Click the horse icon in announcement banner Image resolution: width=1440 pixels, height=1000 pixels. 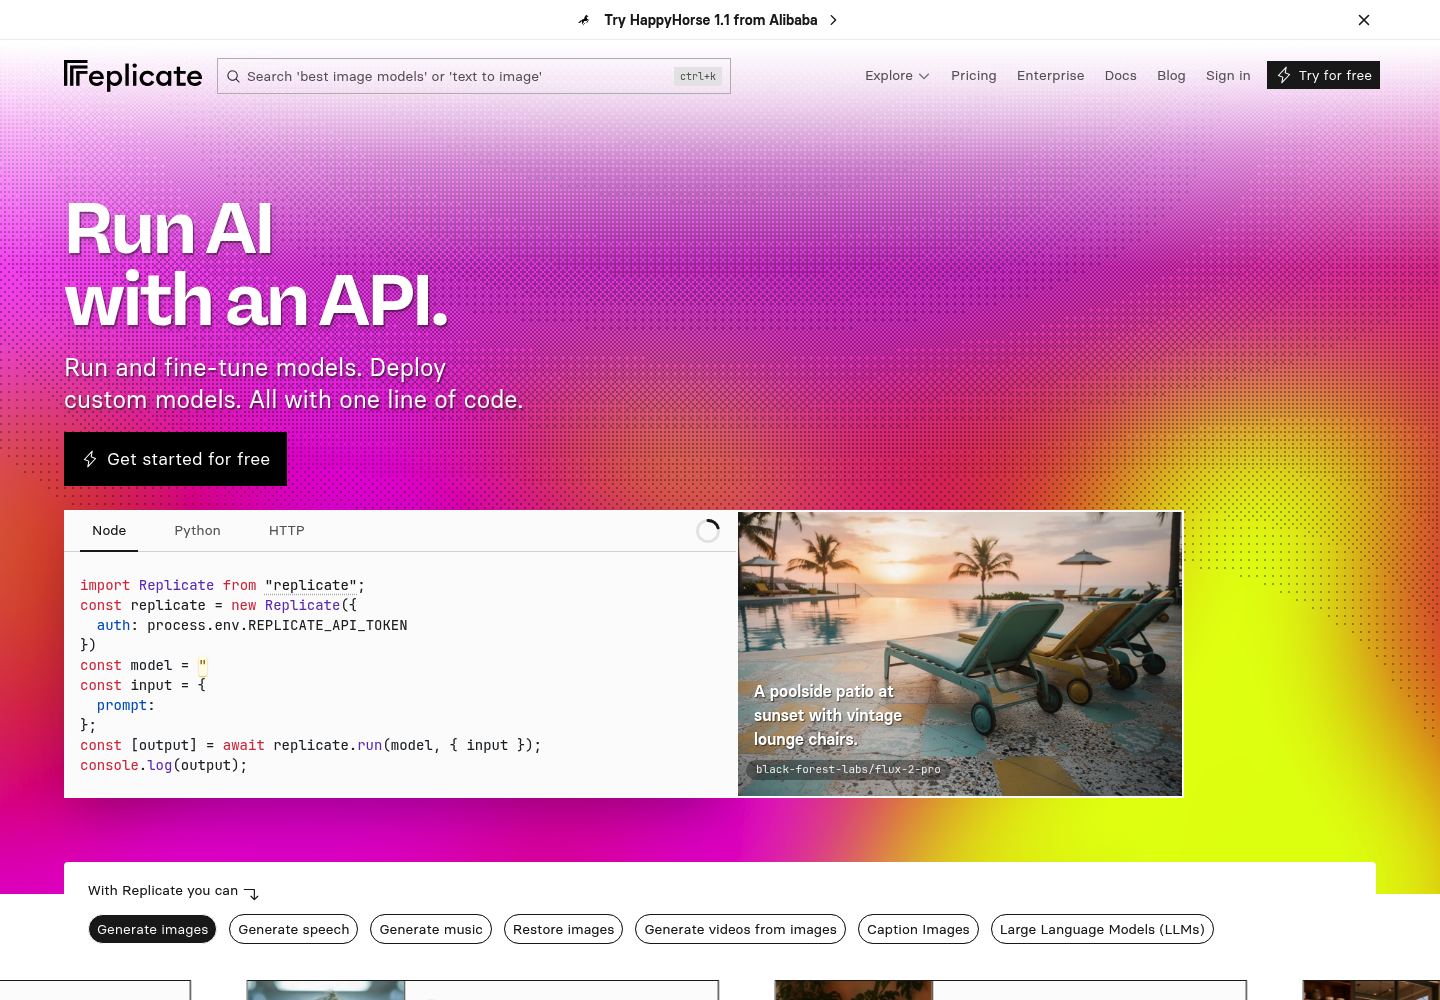584,20
